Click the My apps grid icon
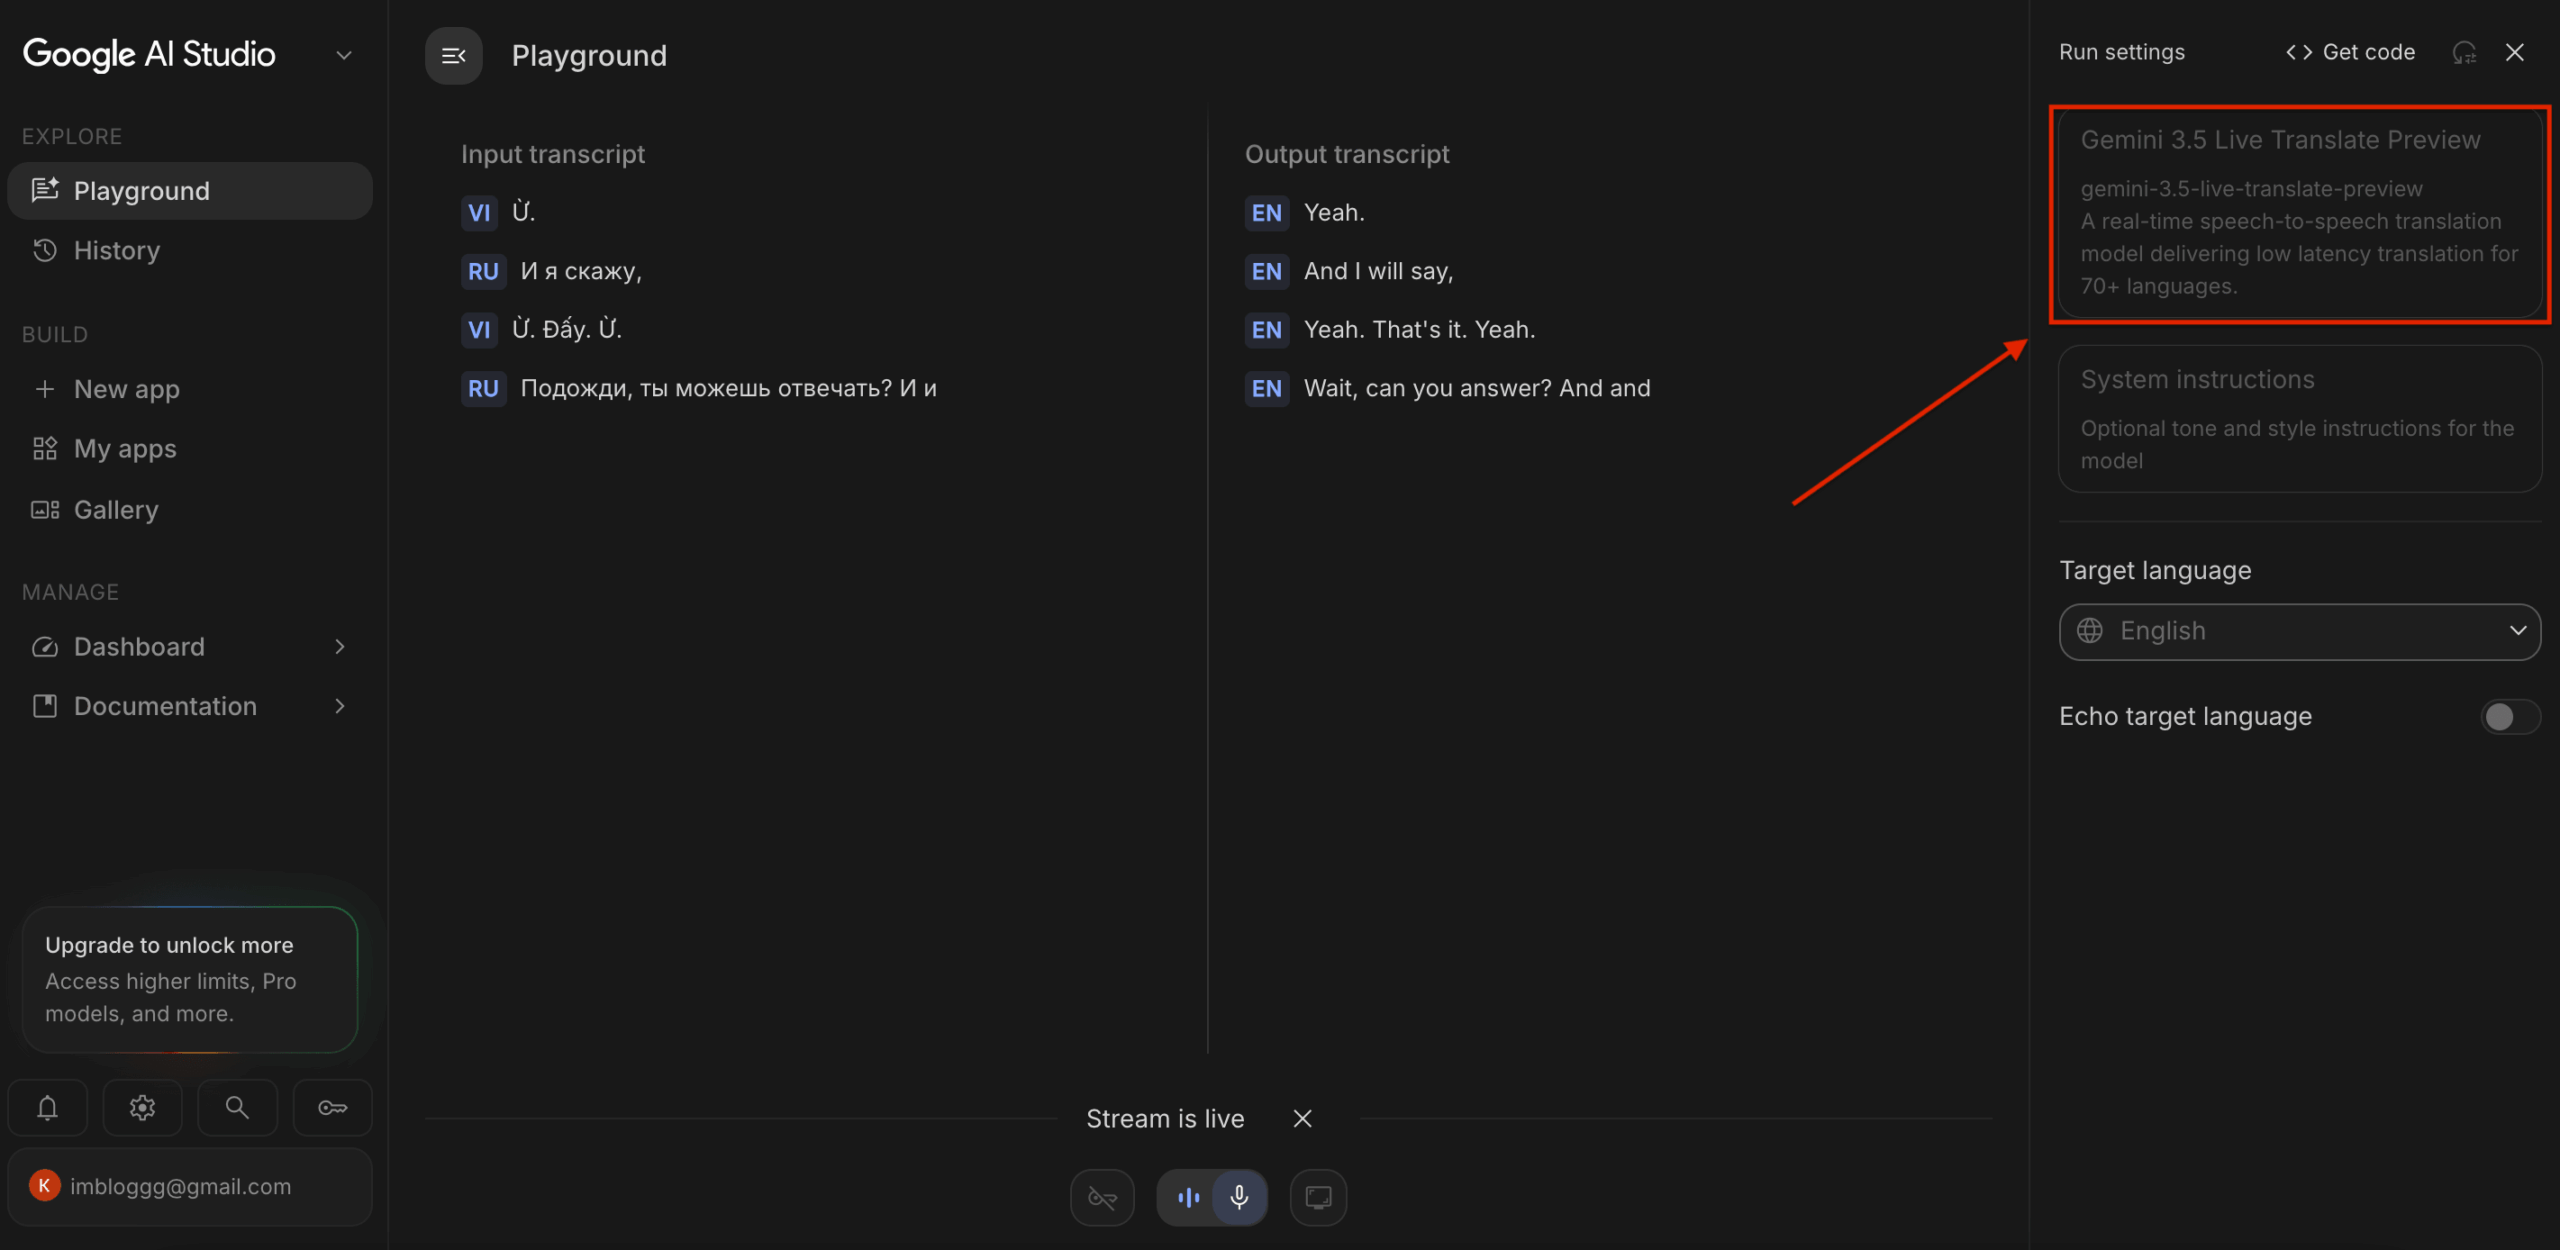The height and width of the screenshot is (1250, 2560). pos(45,449)
